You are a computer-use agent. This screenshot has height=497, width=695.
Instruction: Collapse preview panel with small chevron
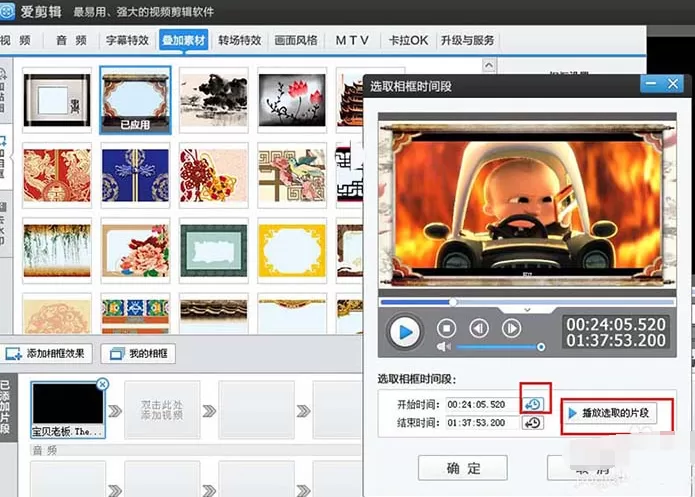coord(527,309)
